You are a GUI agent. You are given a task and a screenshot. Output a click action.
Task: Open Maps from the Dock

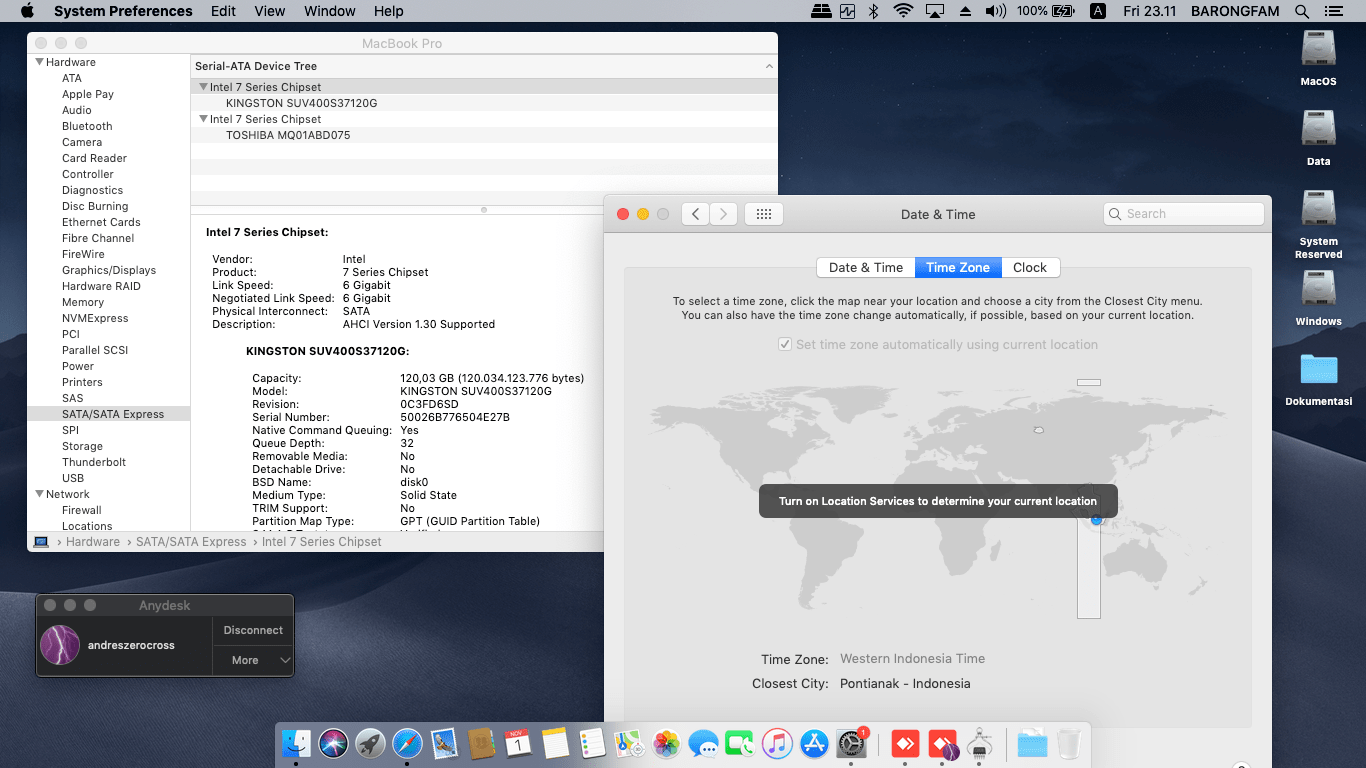point(629,744)
